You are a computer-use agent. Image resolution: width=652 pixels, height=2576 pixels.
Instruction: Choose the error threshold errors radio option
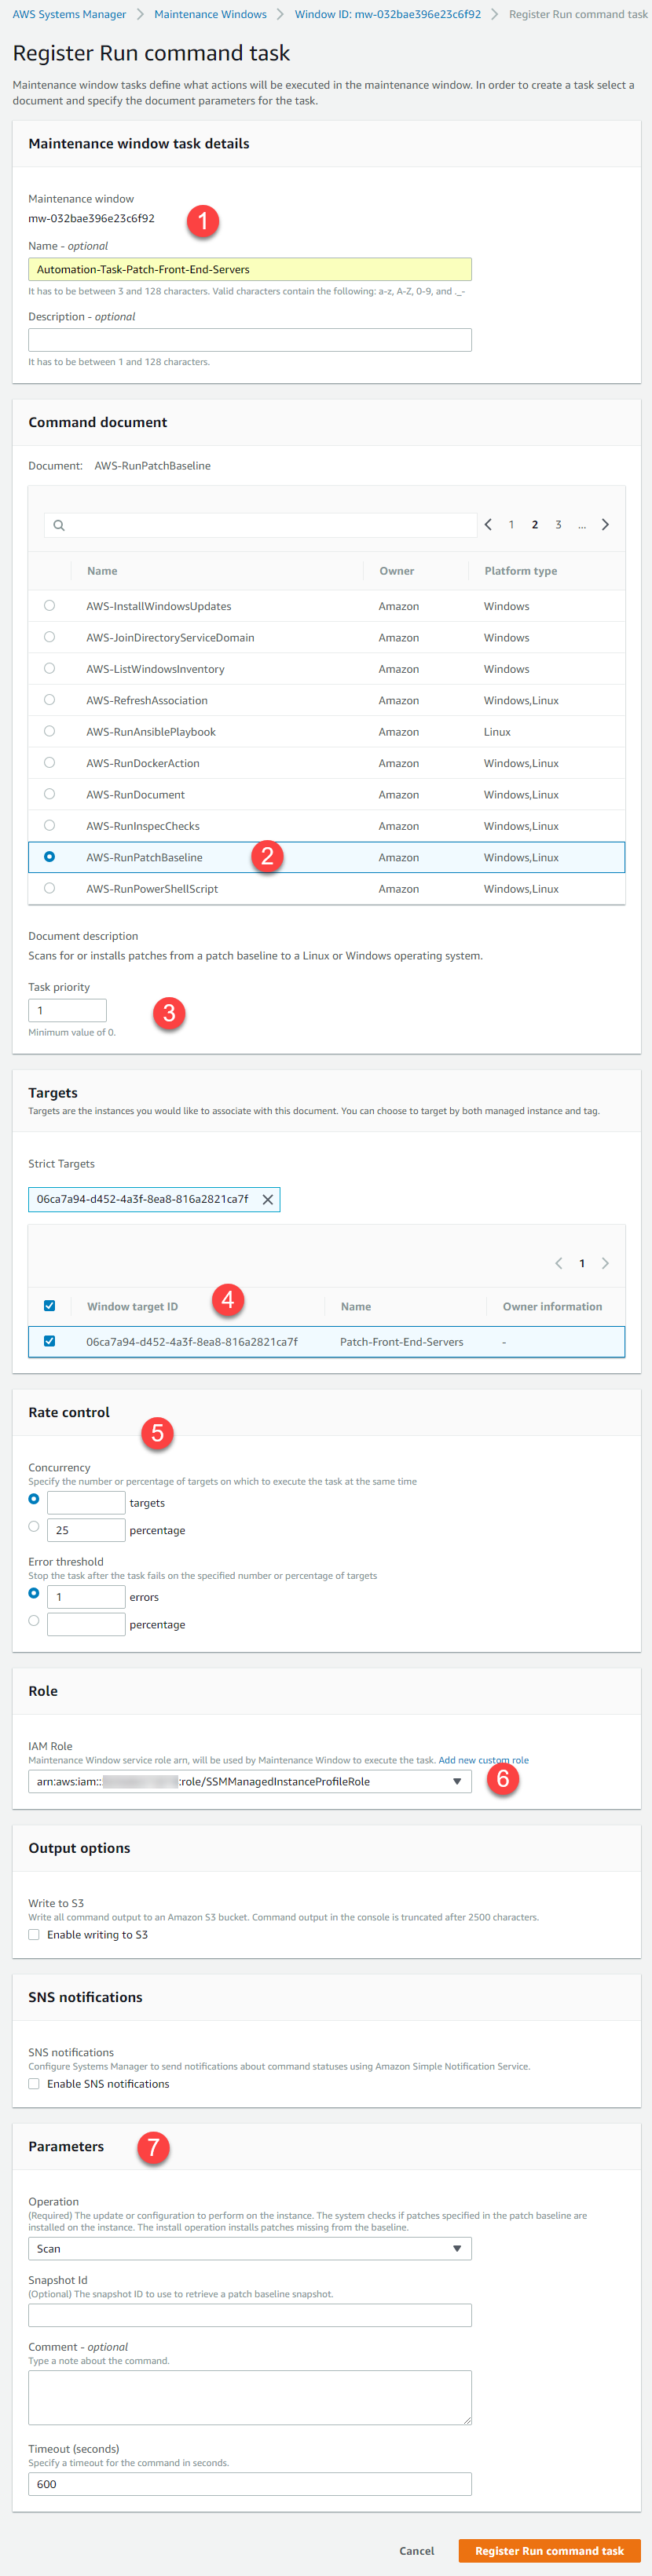click(34, 1593)
